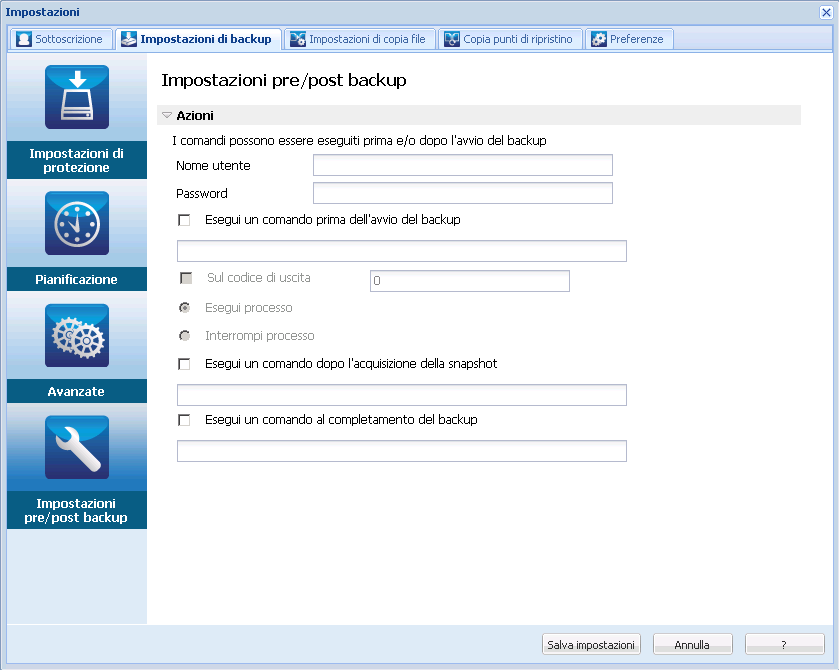This screenshot has height=670, width=839.
Task: Click the Impostazioni di backup tab icon
Action: click(128, 39)
